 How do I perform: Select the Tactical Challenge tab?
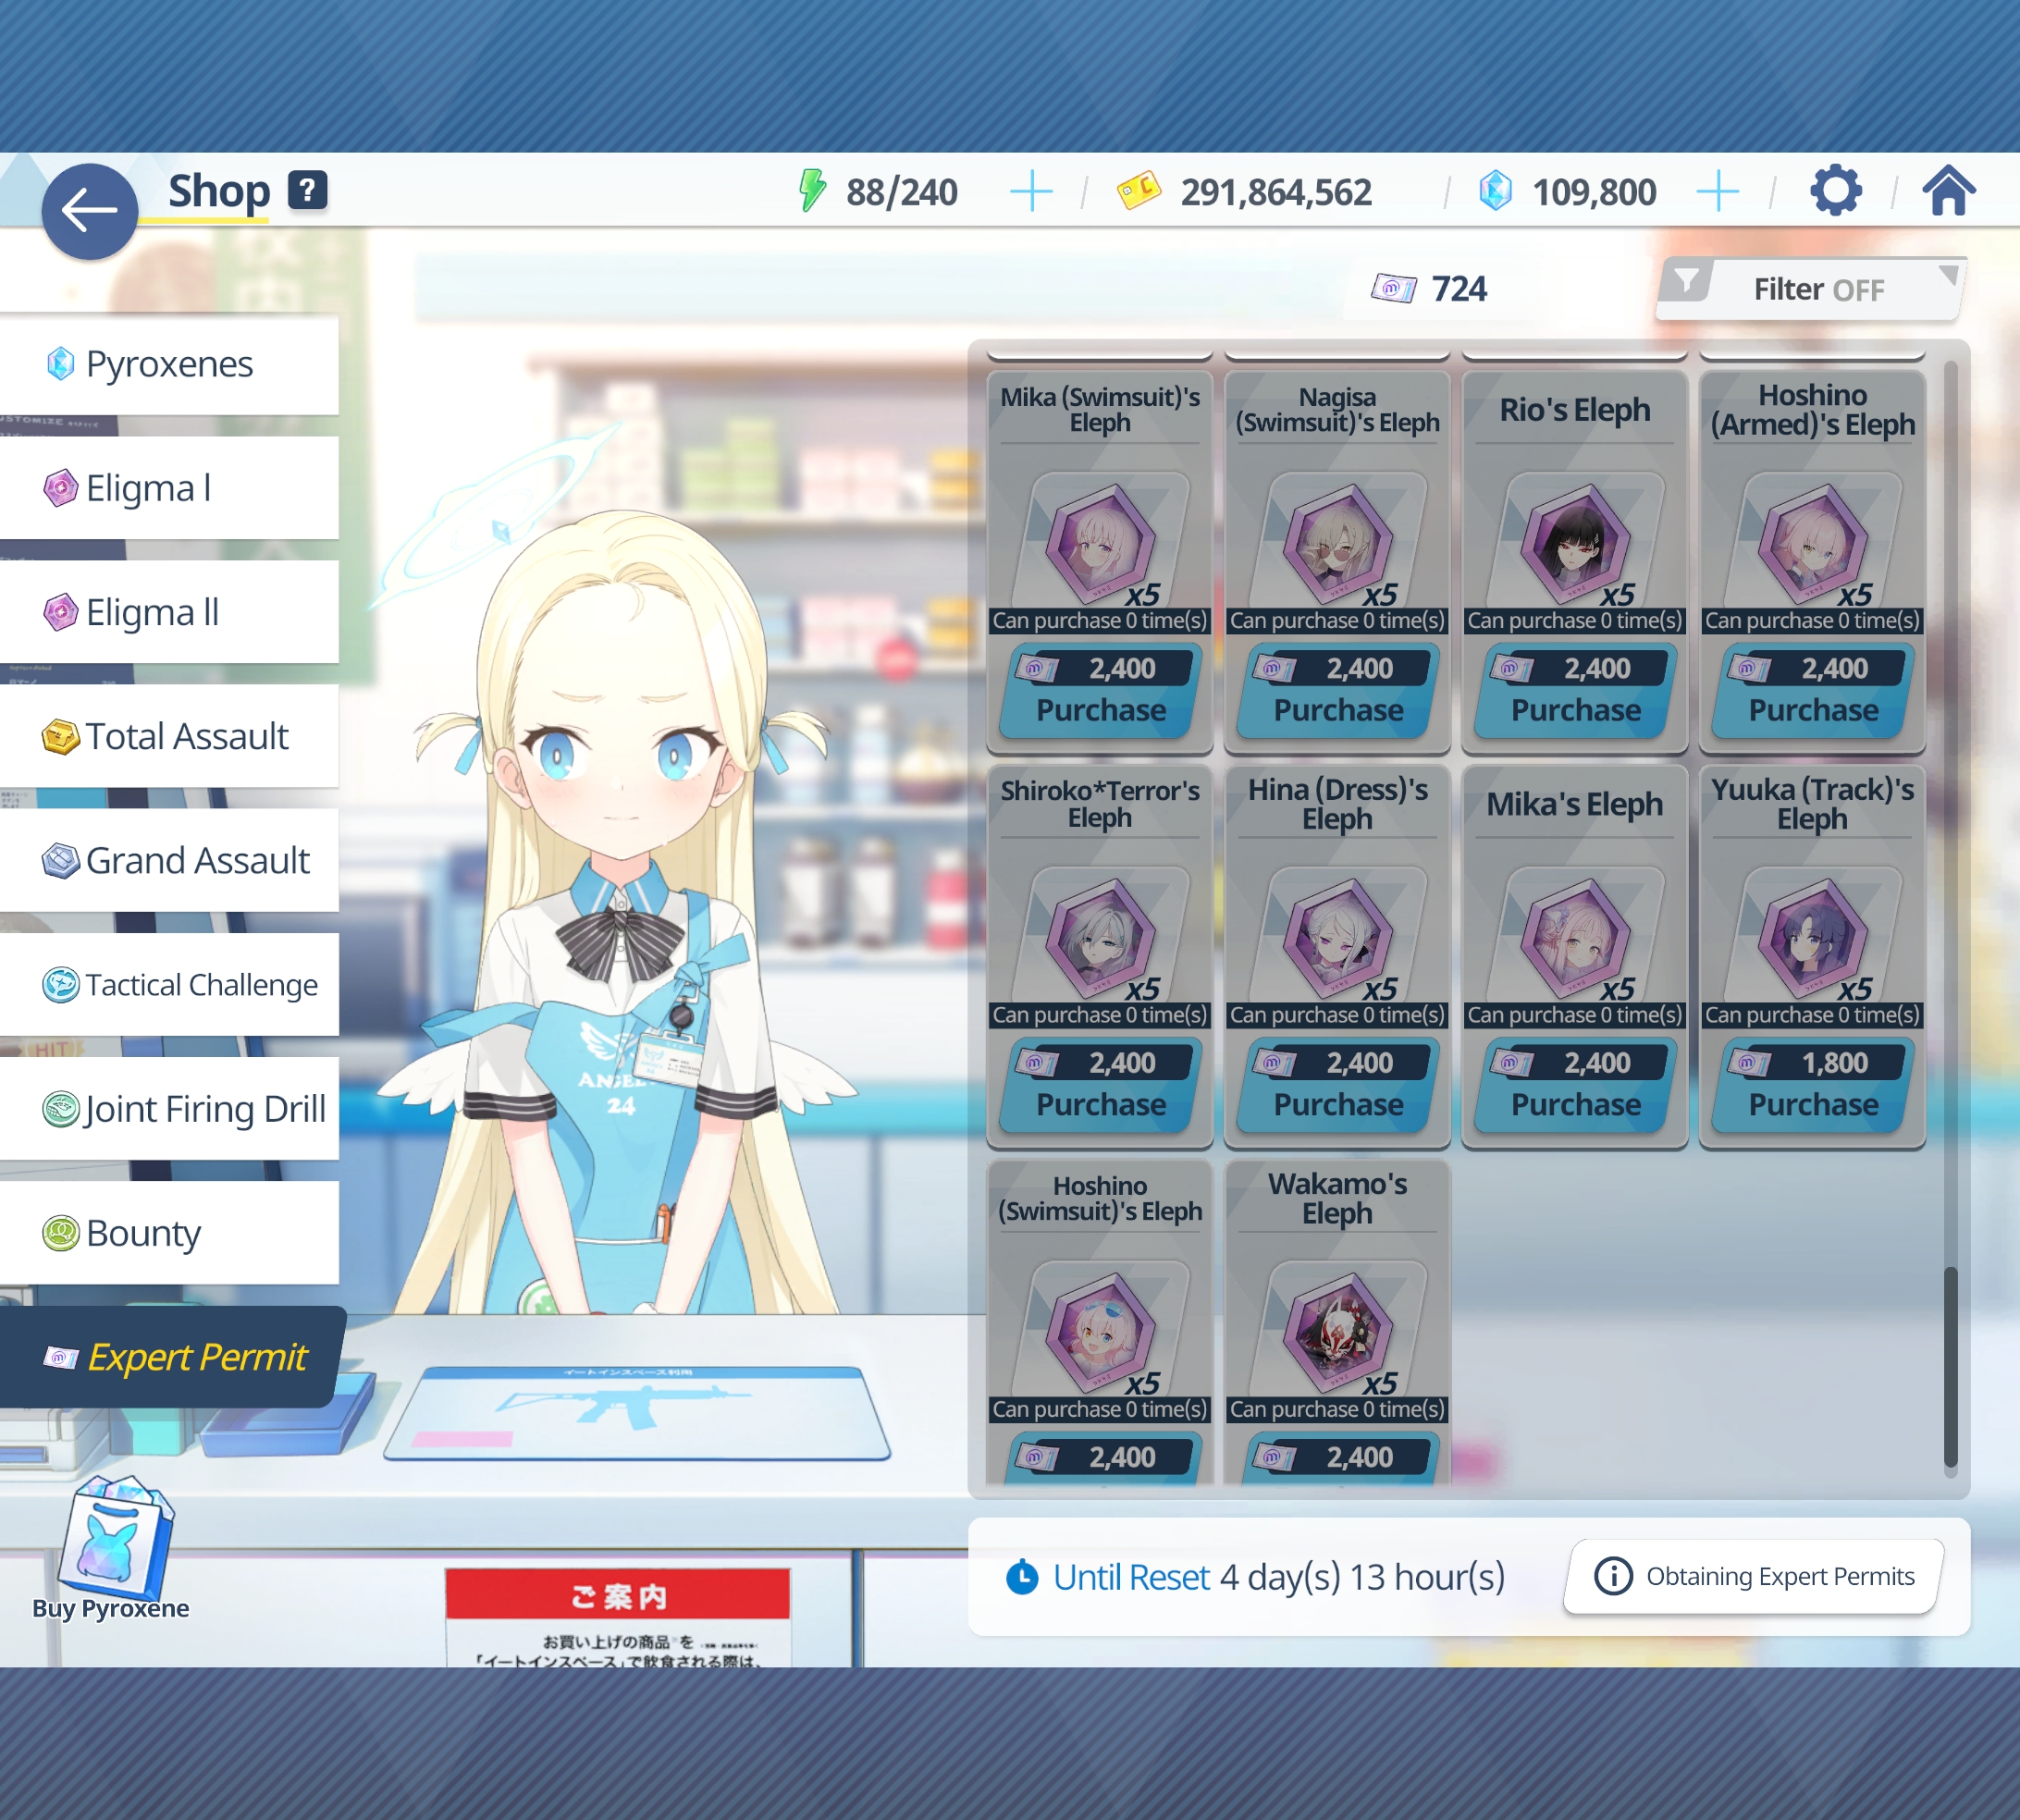point(169,985)
